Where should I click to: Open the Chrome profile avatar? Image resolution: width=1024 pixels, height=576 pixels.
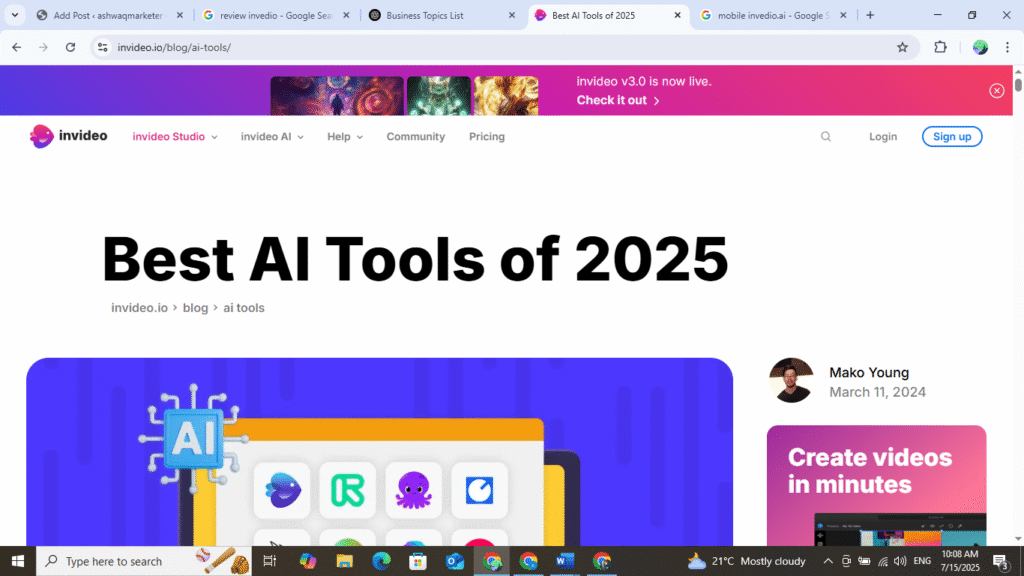[x=980, y=47]
